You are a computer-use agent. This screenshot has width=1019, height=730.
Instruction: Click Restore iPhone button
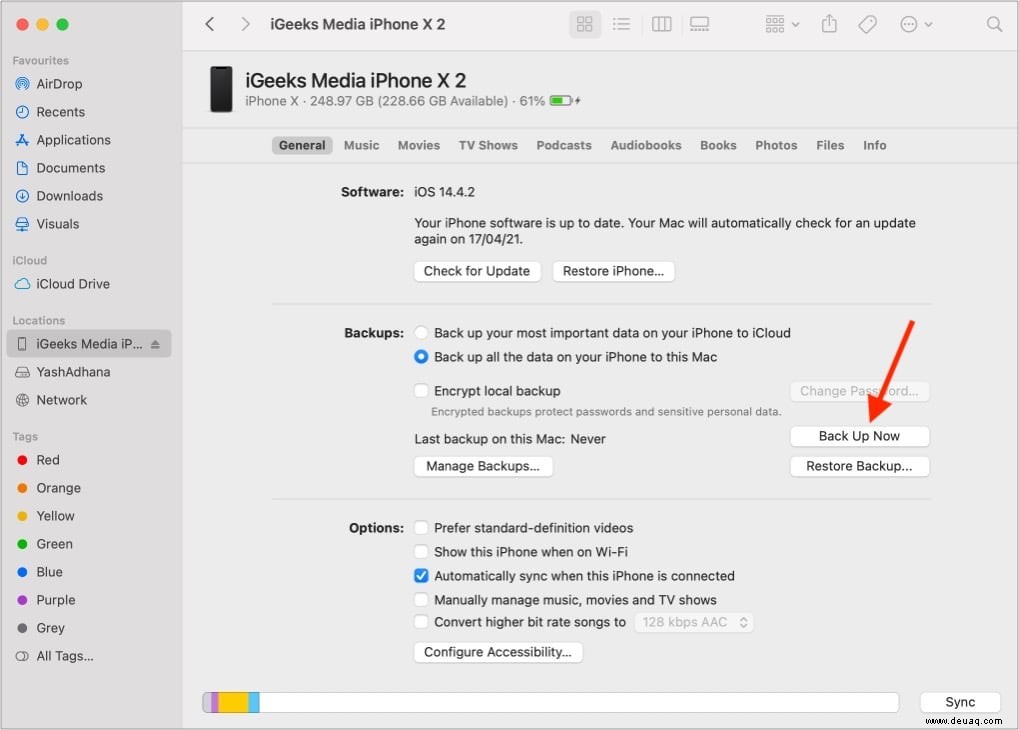613,271
